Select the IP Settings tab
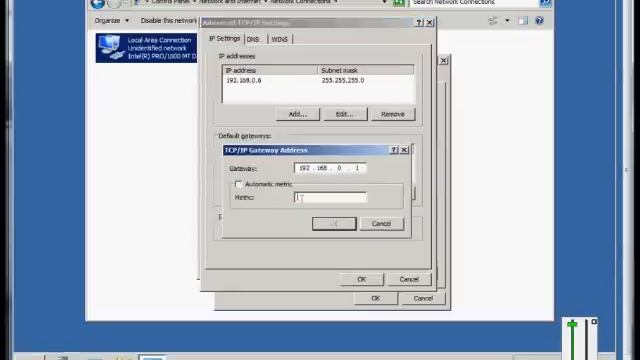Viewport: 640px width, 360px height. pyautogui.click(x=224, y=39)
